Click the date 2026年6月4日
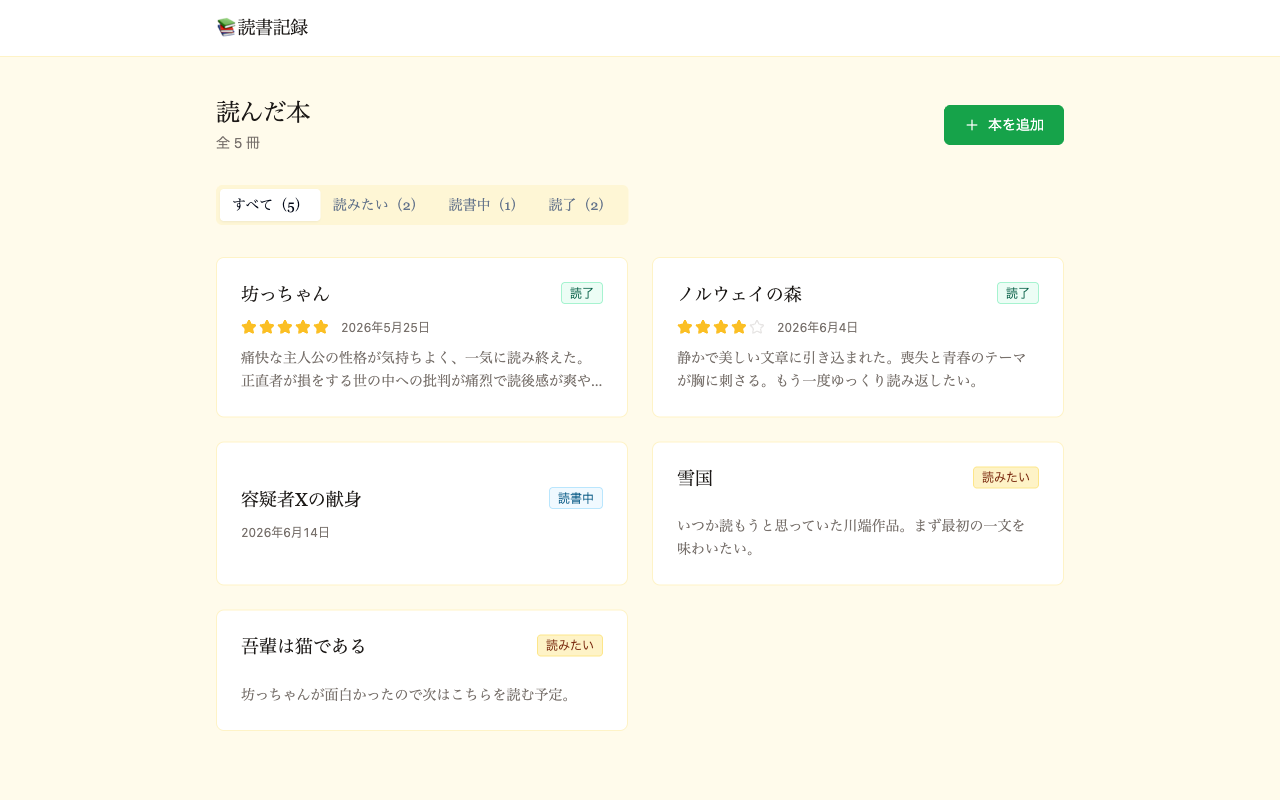 (x=817, y=327)
